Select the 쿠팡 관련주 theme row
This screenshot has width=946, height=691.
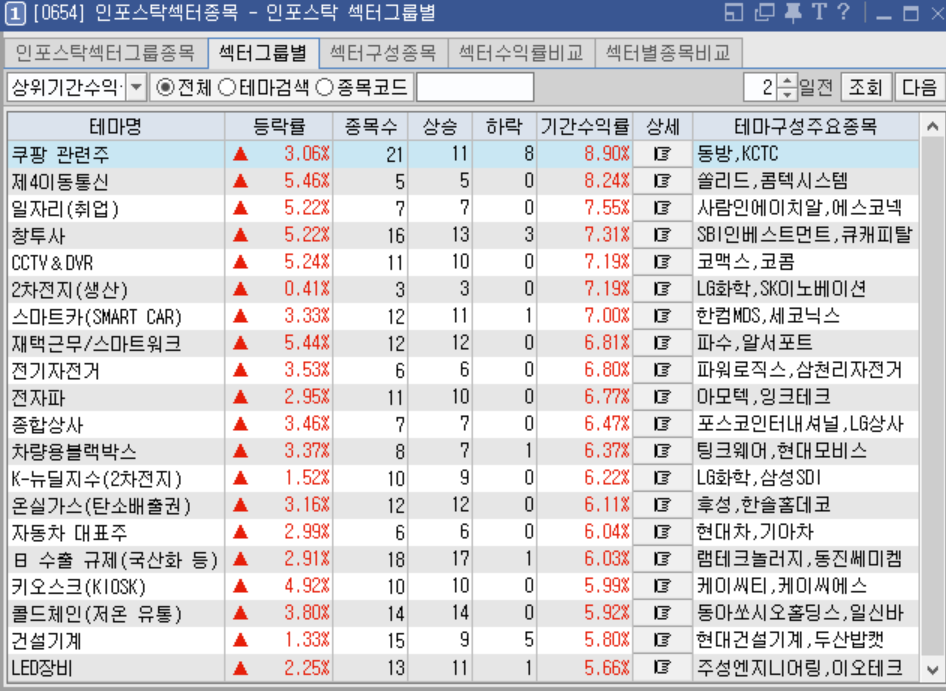tap(463, 154)
